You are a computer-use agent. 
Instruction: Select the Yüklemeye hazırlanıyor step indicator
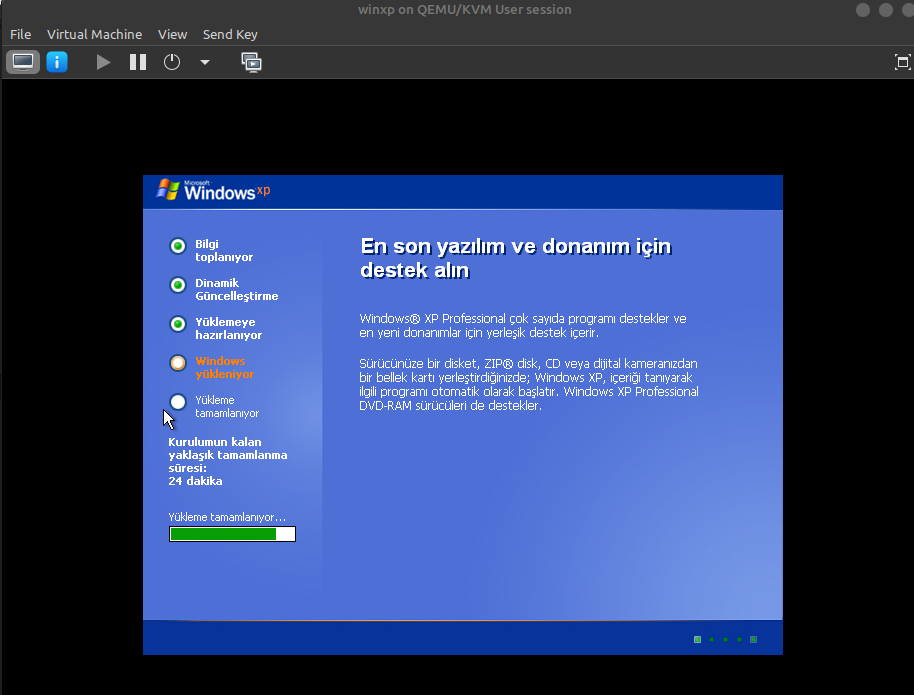pyautogui.click(x=178, y=324)
